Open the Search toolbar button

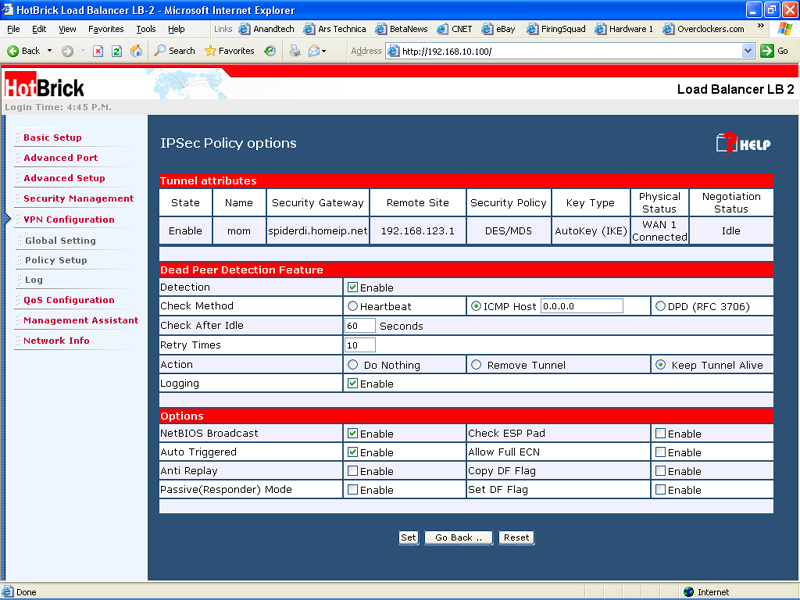[175, 51]
